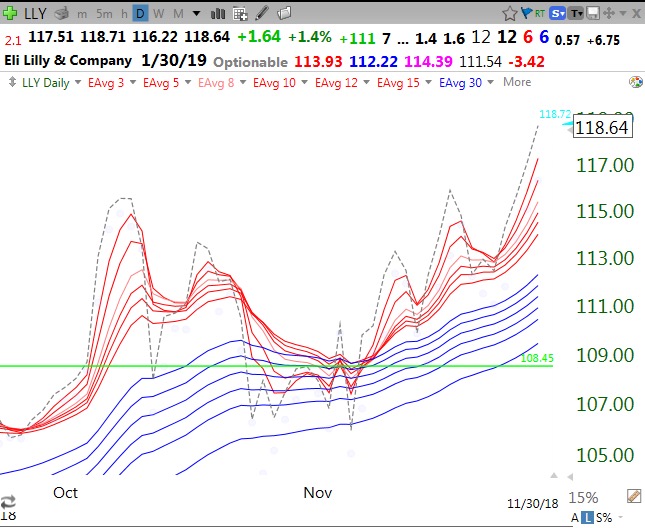Open the T time-link dropdown
This screenshot has width=645, height=528.
point(576,14)
